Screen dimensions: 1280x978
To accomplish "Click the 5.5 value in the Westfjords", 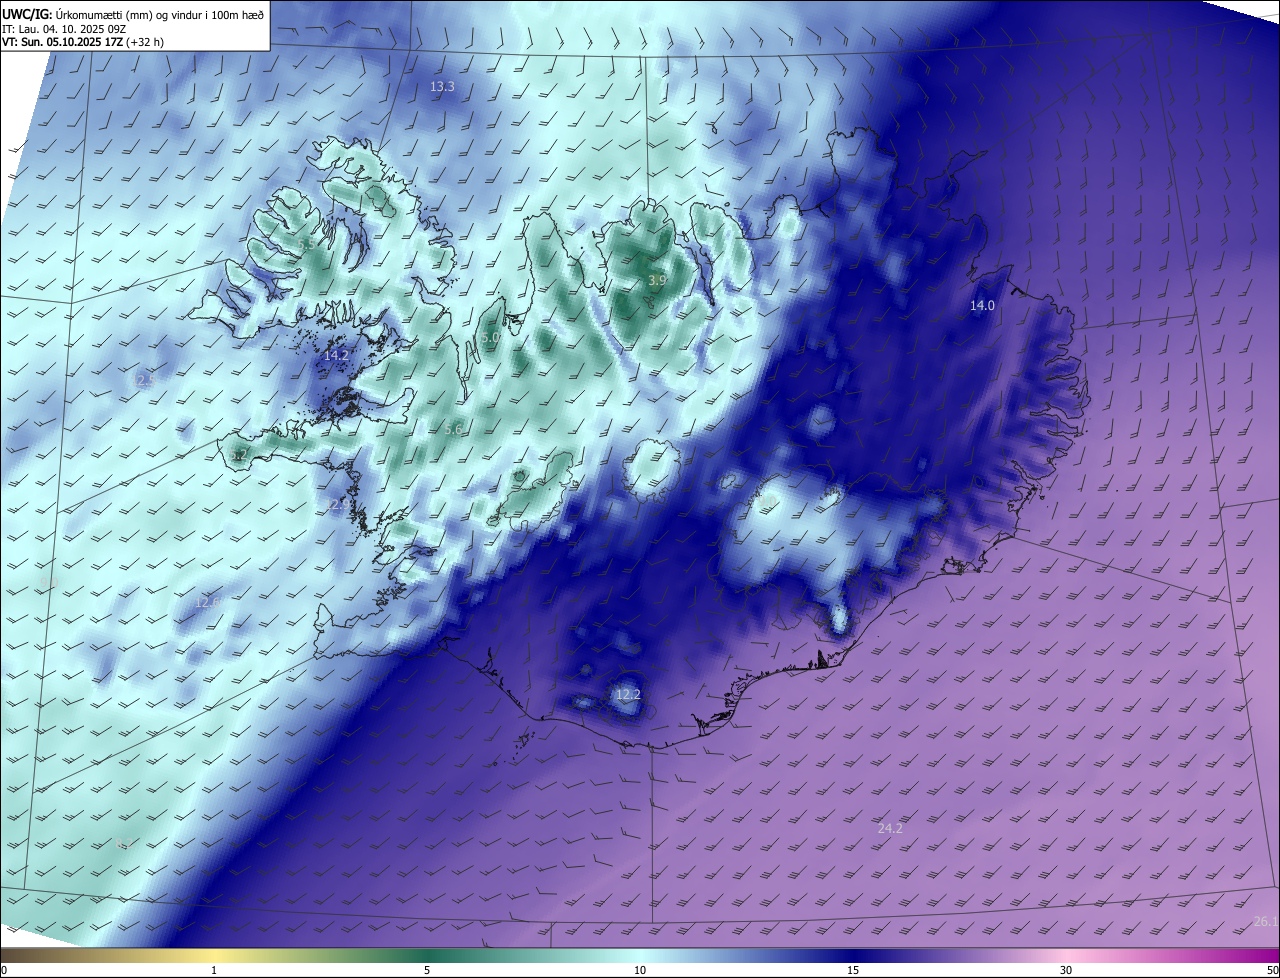I will click(306, 245).
